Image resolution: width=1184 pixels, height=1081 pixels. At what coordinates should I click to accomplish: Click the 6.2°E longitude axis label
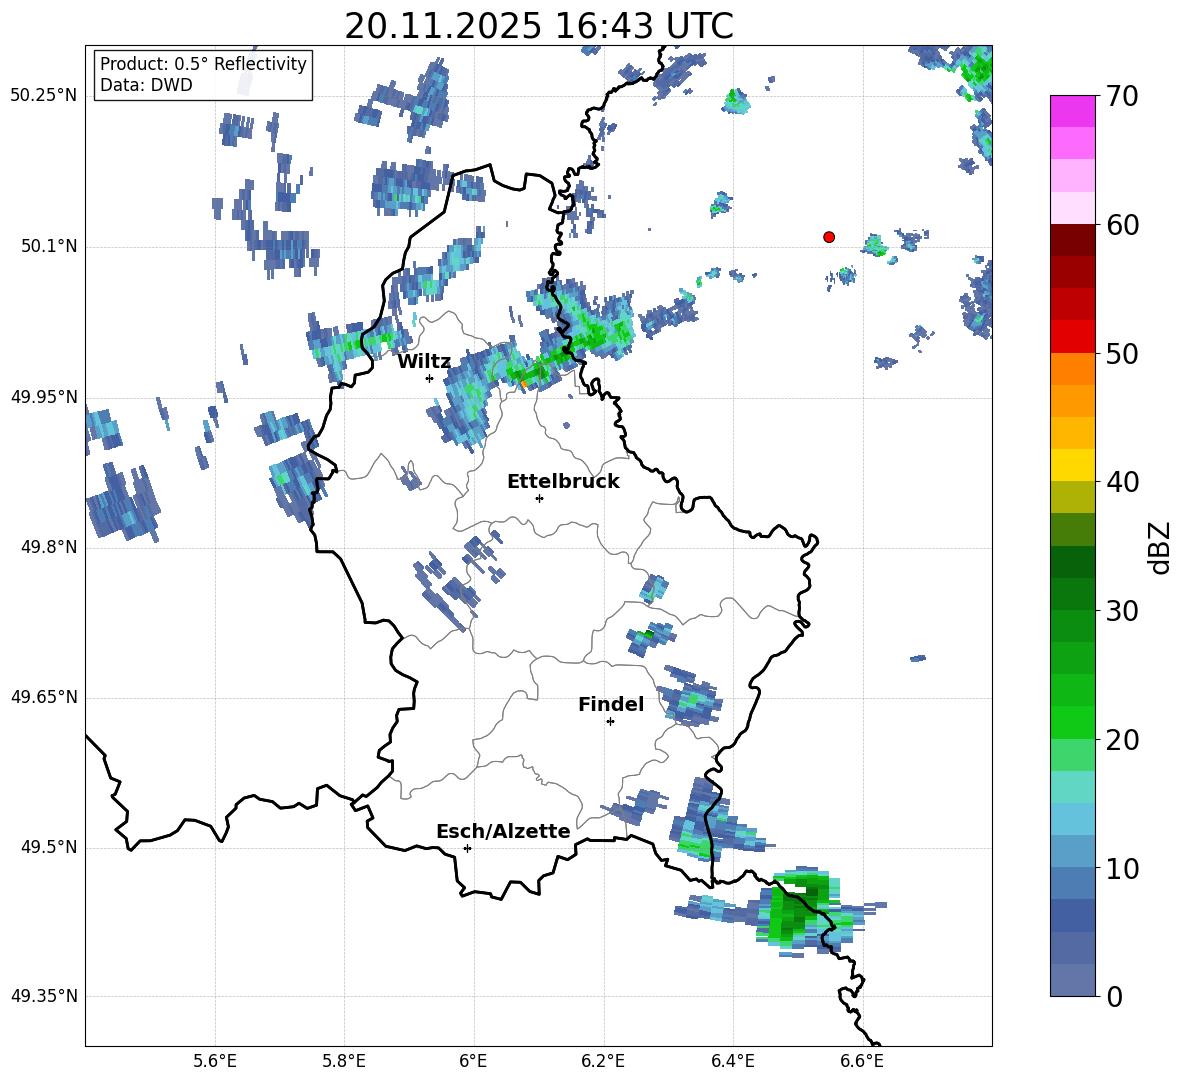[x=603, y=1061]
